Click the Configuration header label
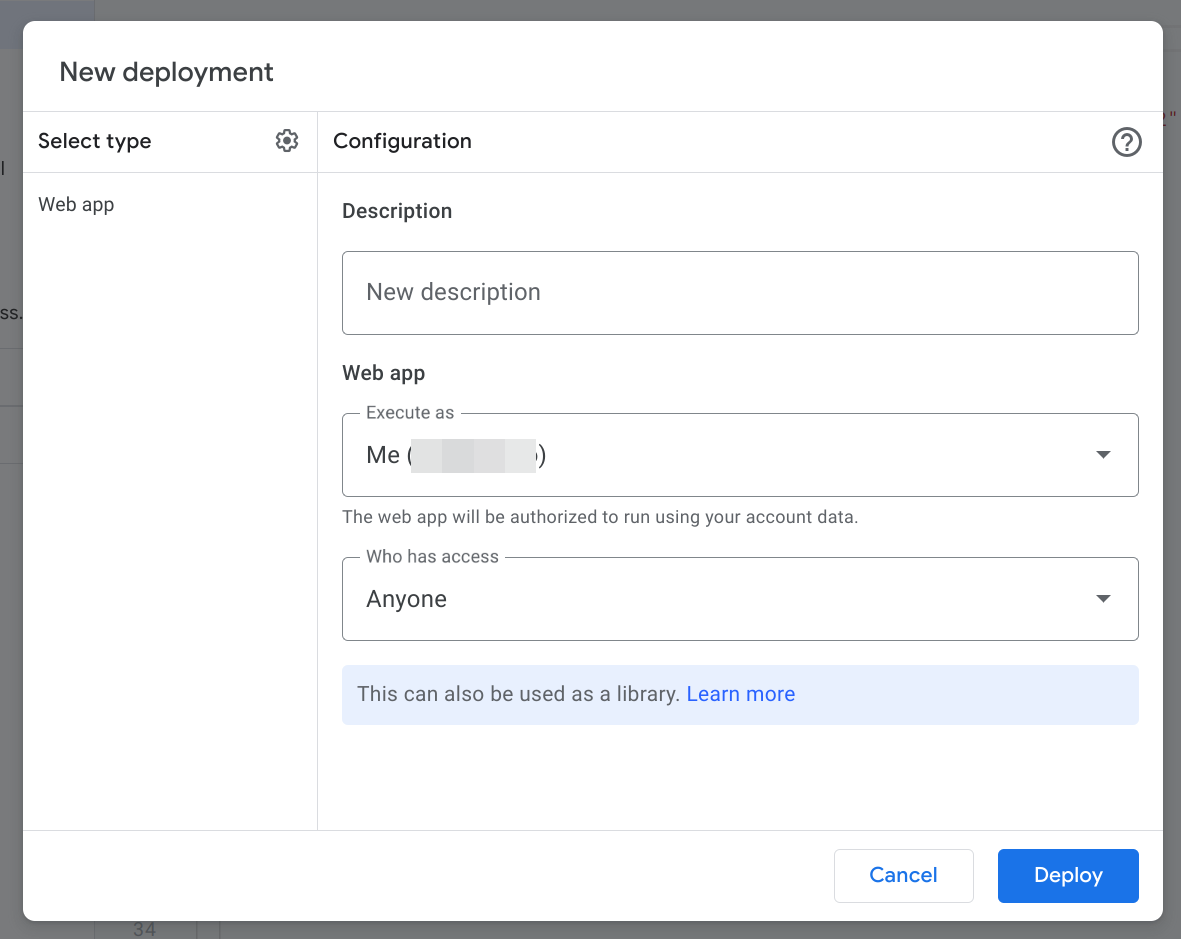 pos(402,142)
